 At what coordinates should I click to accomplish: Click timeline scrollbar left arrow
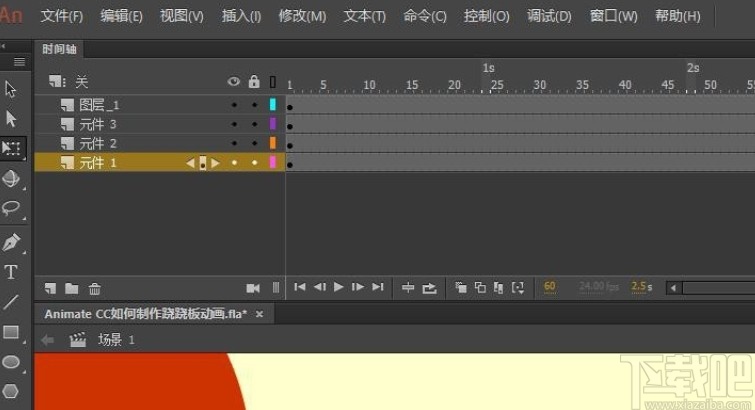pos(674,288)
